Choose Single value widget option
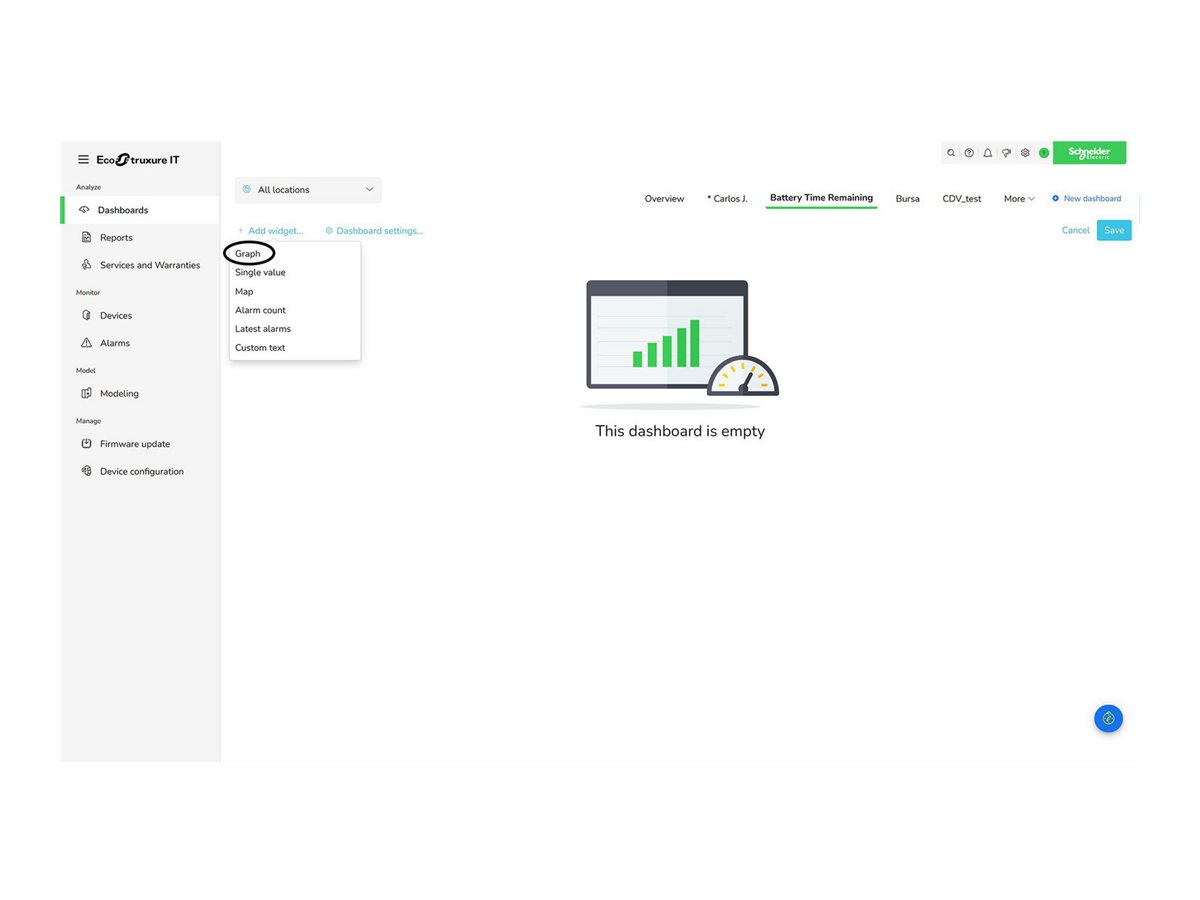 (x=260, y=273)
